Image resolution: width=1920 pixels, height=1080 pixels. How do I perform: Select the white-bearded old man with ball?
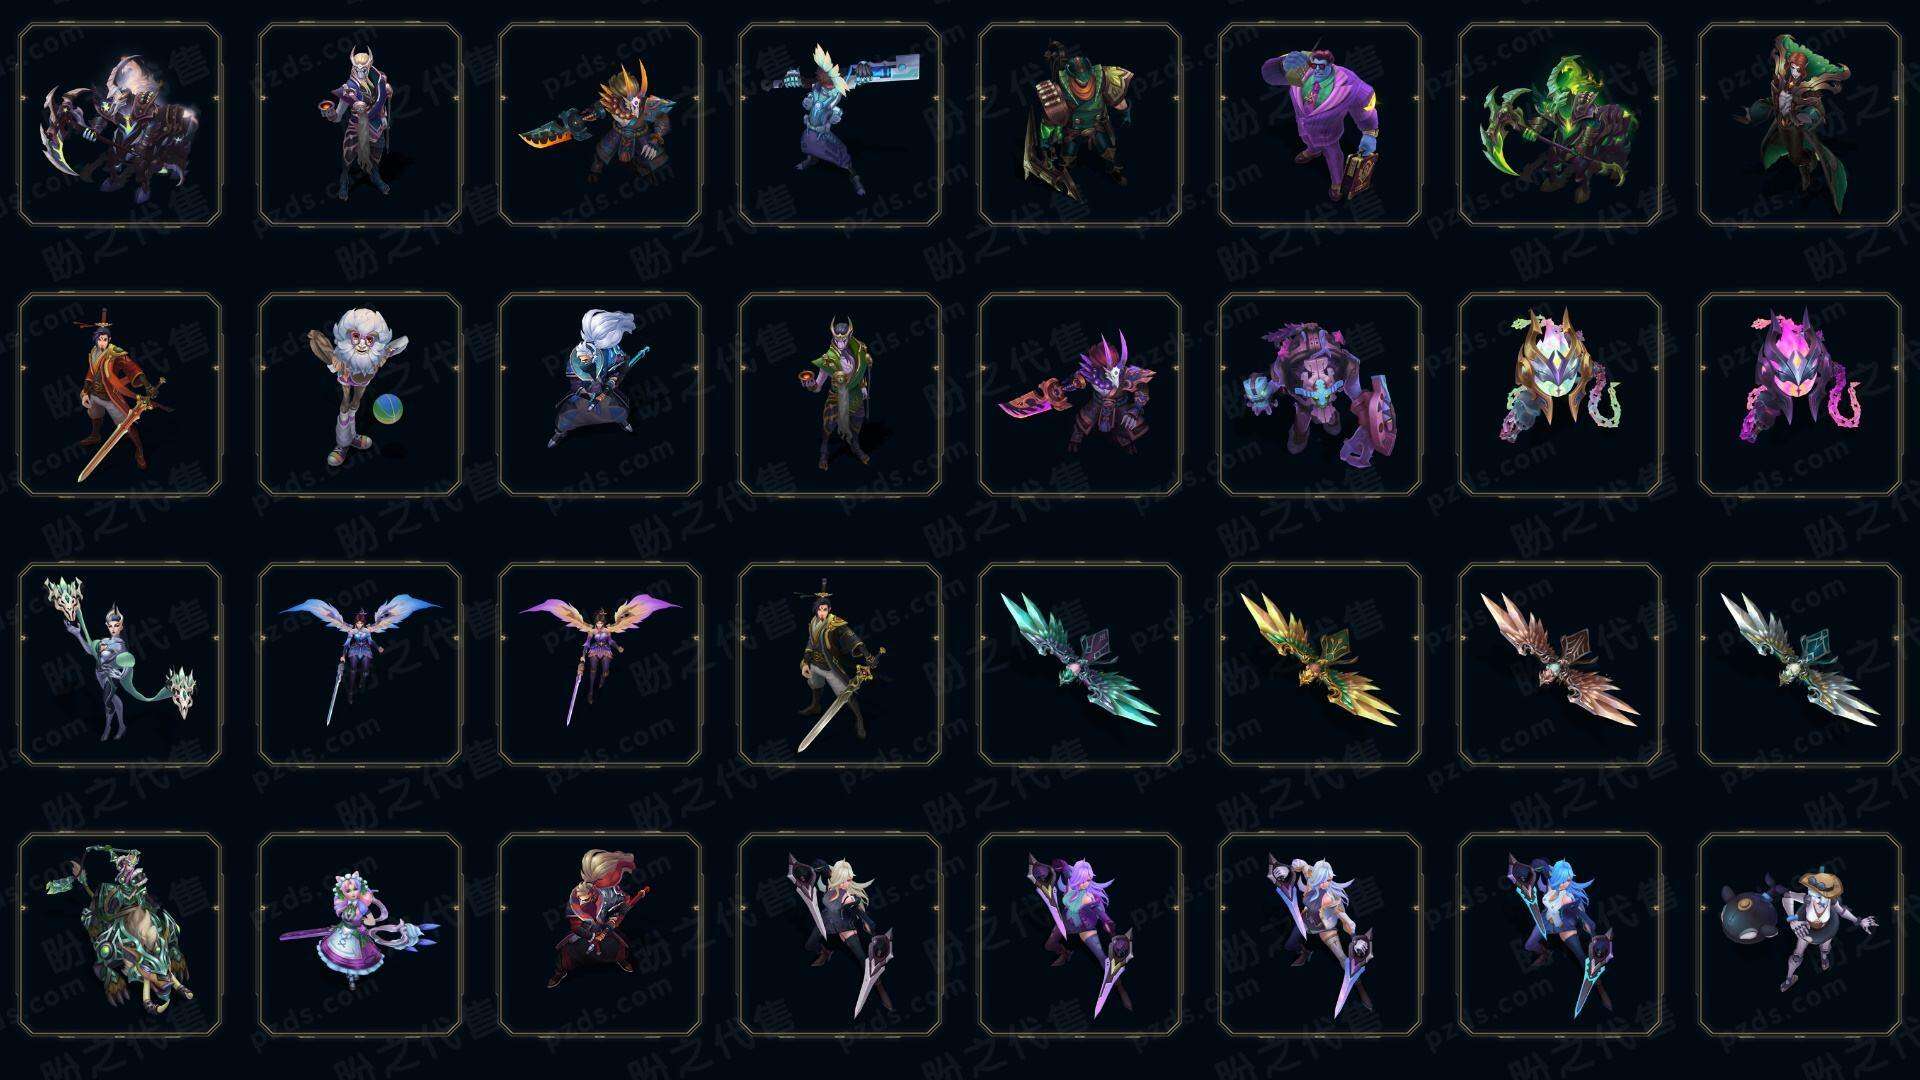point(360,395)
